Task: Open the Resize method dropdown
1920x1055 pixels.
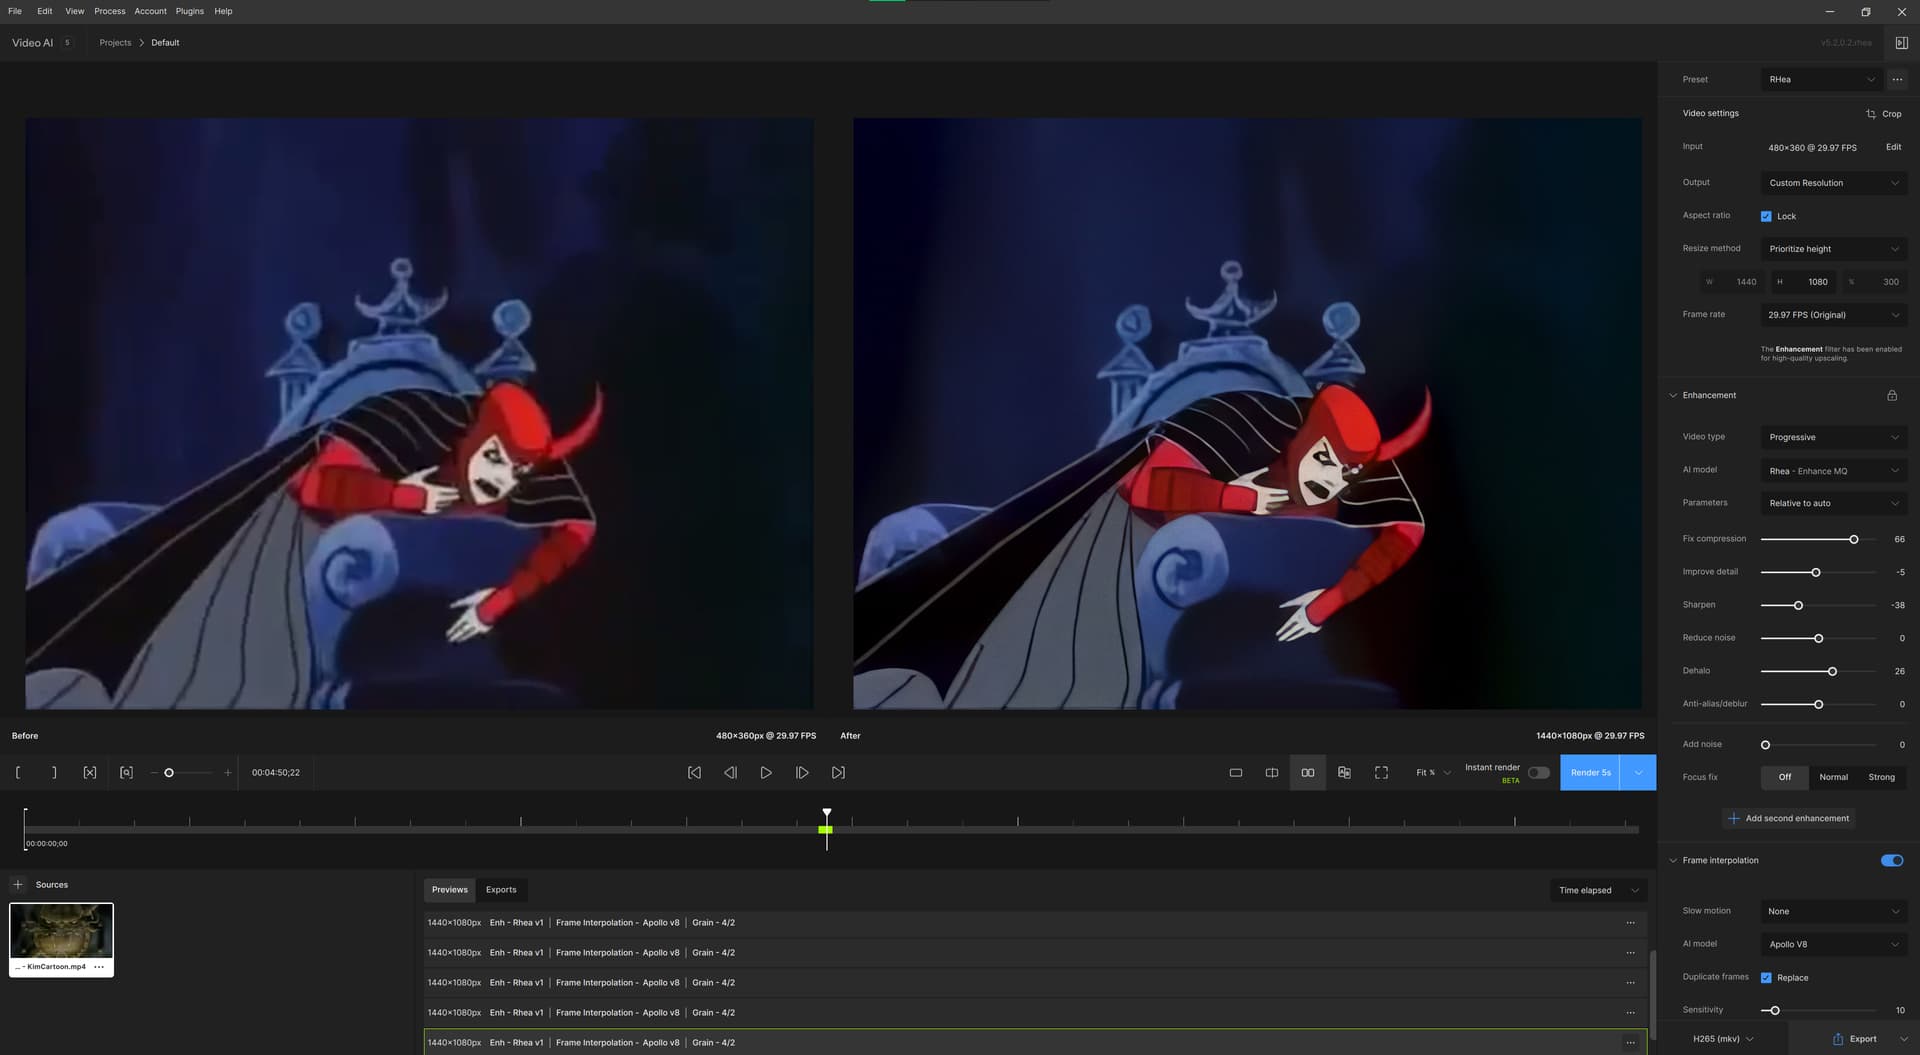Action: coord(1834,249)
